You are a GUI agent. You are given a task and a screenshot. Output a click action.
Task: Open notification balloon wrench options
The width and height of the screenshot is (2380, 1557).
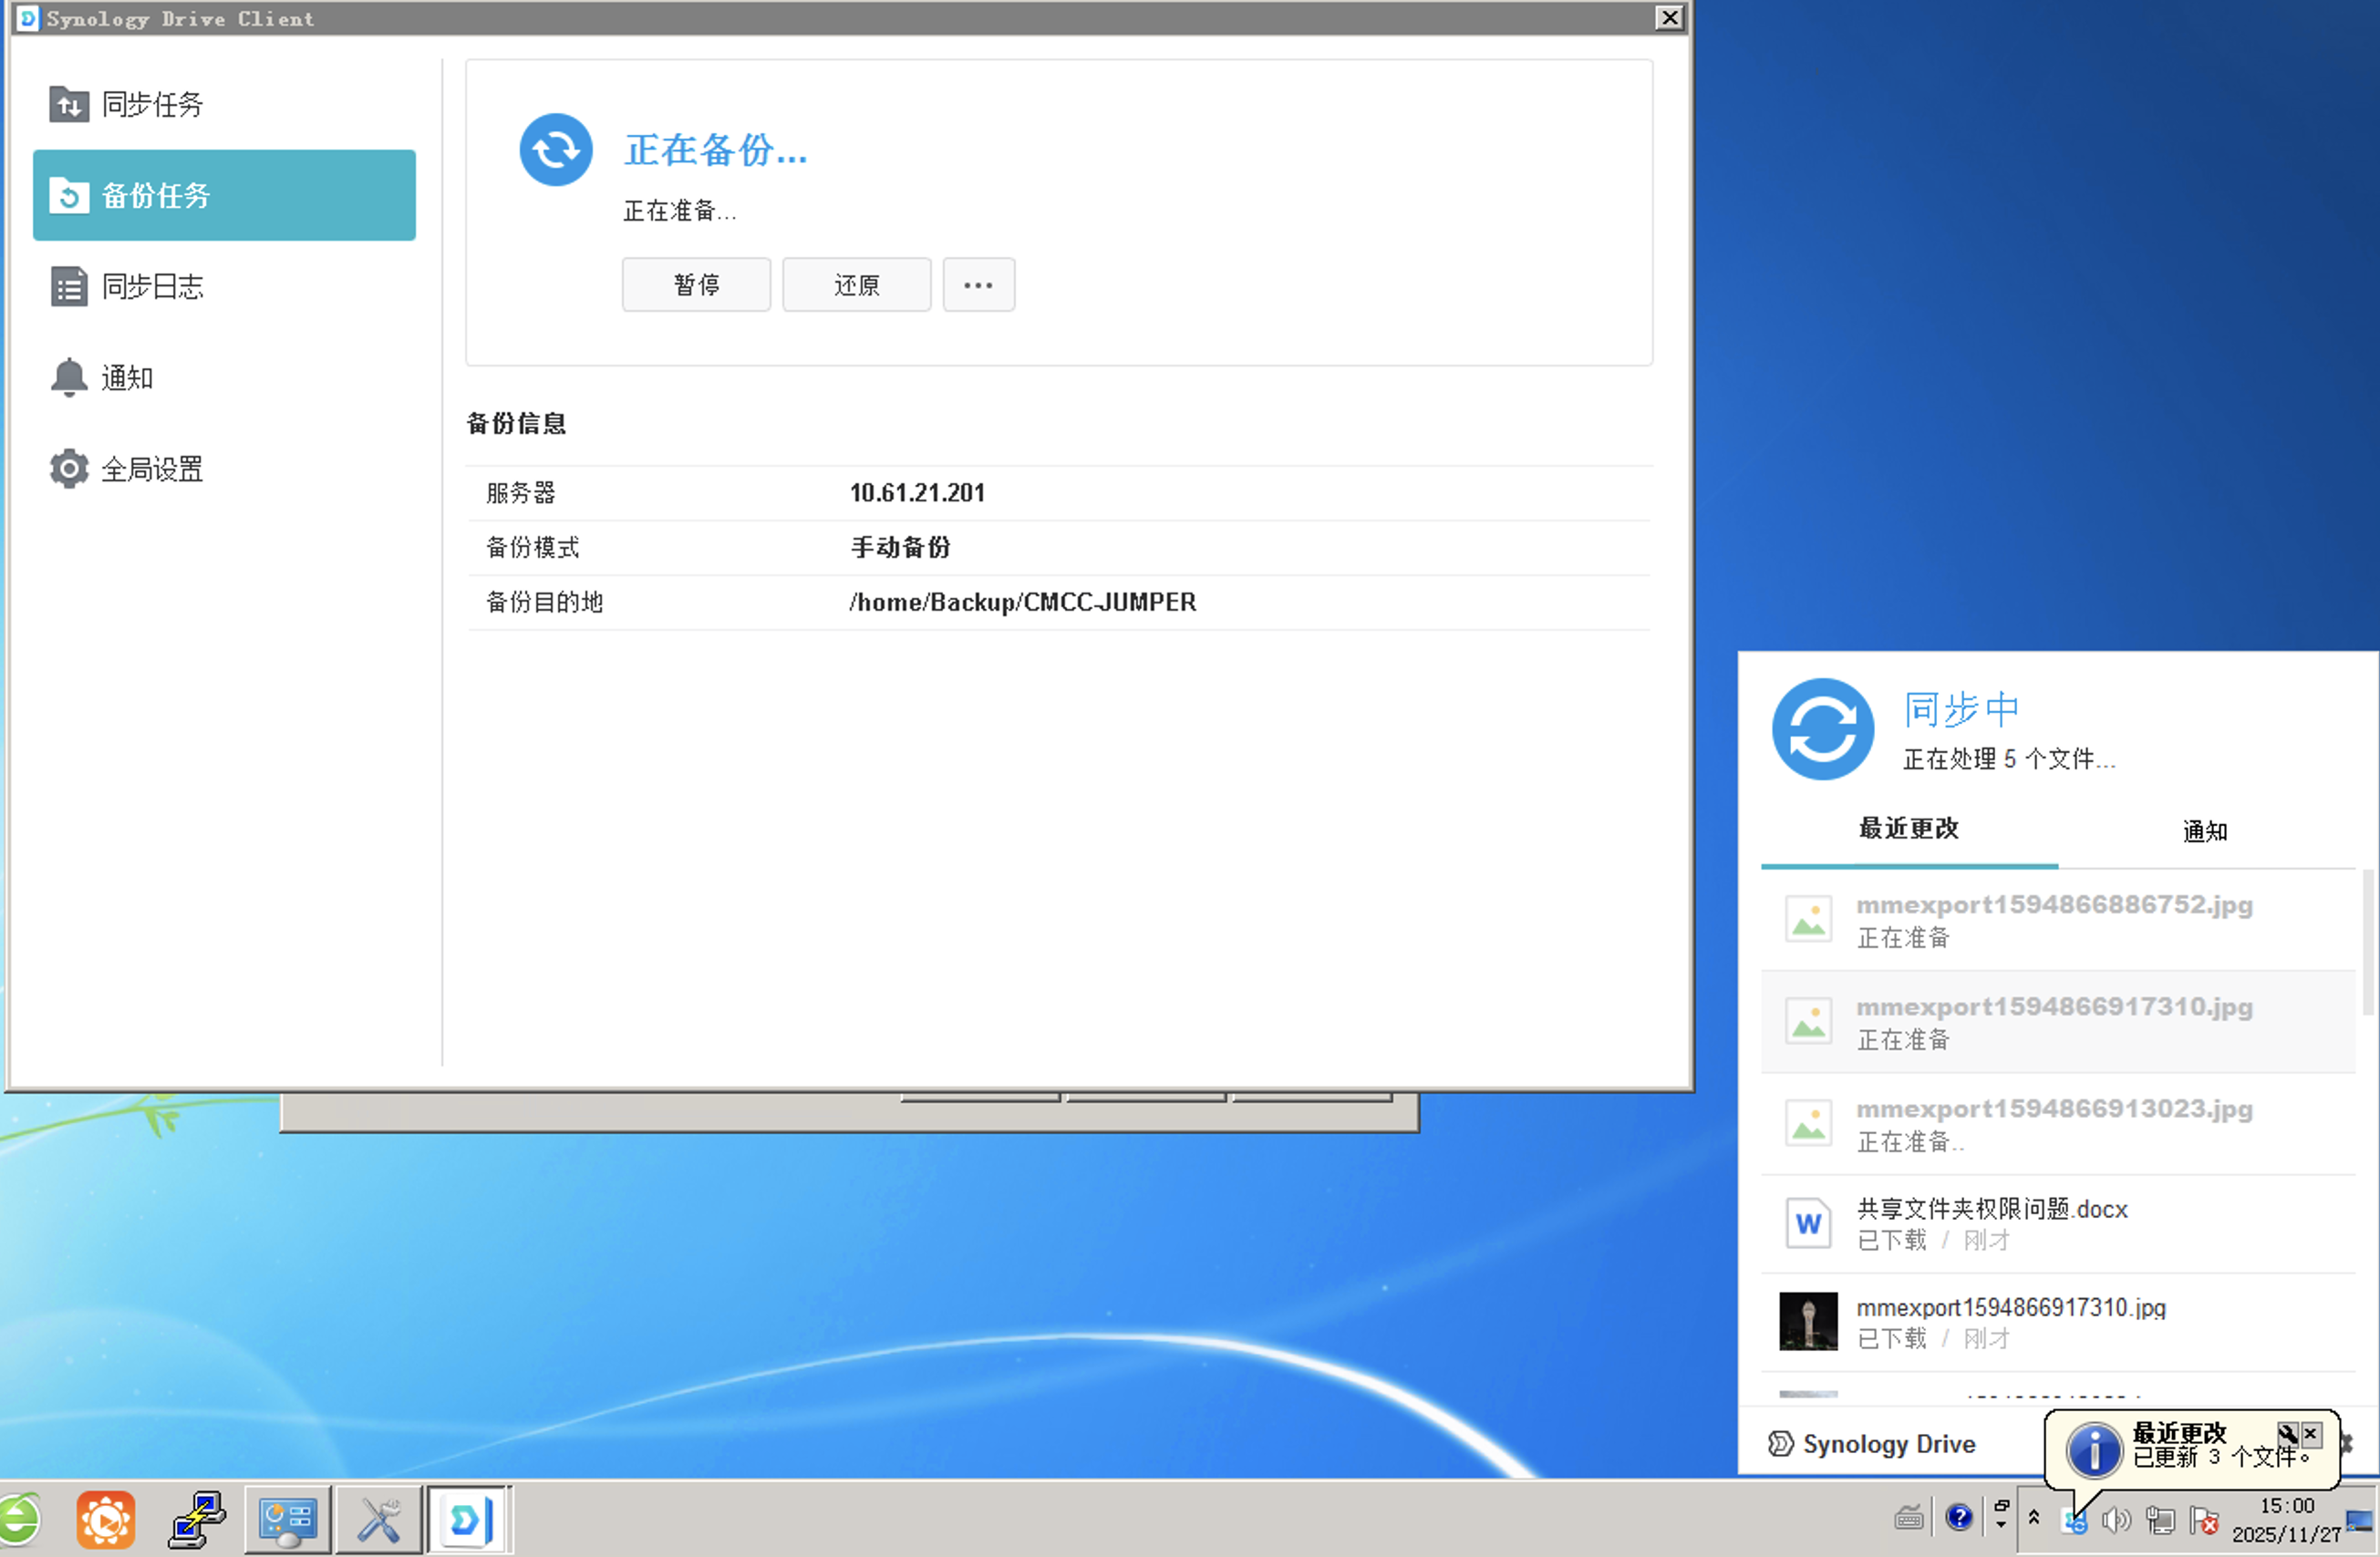tap(2286, 1433)
